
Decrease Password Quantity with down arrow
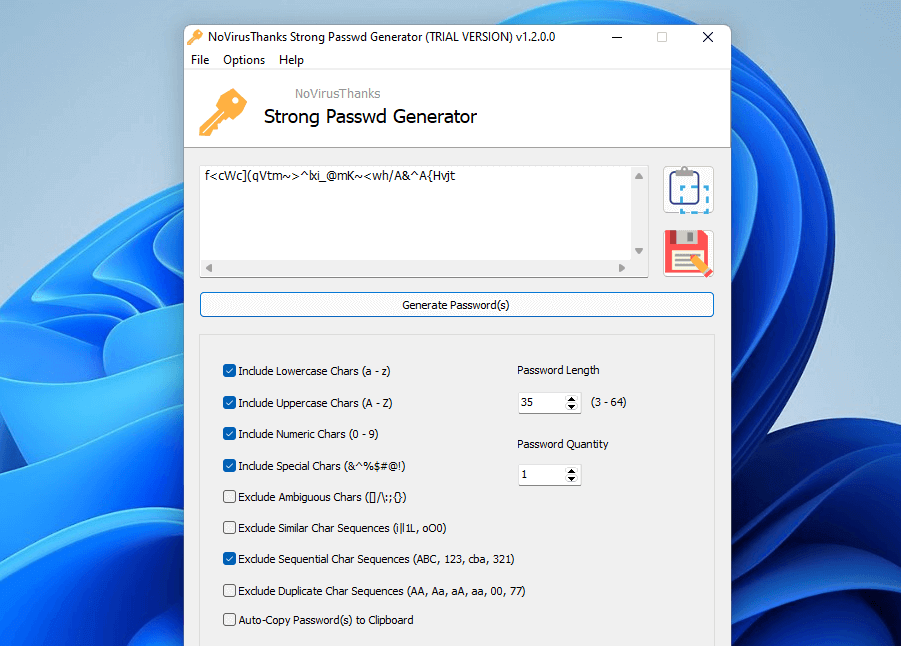pyautogui.click(x=571, y=479)
